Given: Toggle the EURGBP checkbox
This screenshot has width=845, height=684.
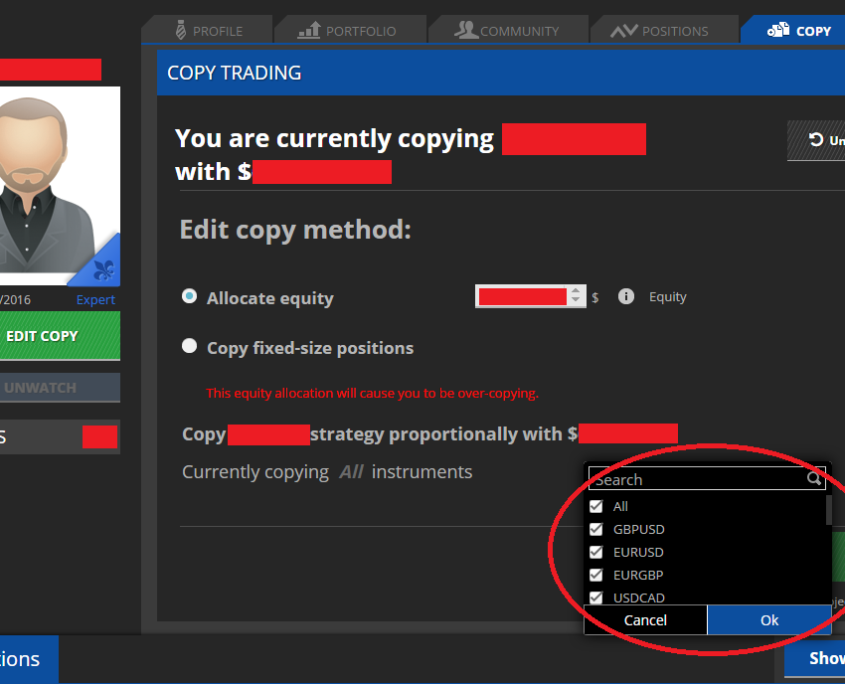Looking at the screenshot, I should click(x=597, y=575).
